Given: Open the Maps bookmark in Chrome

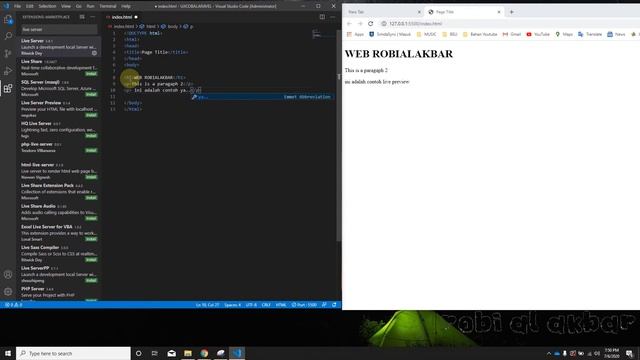Looking at the screenshot, I should click(564, 34).
